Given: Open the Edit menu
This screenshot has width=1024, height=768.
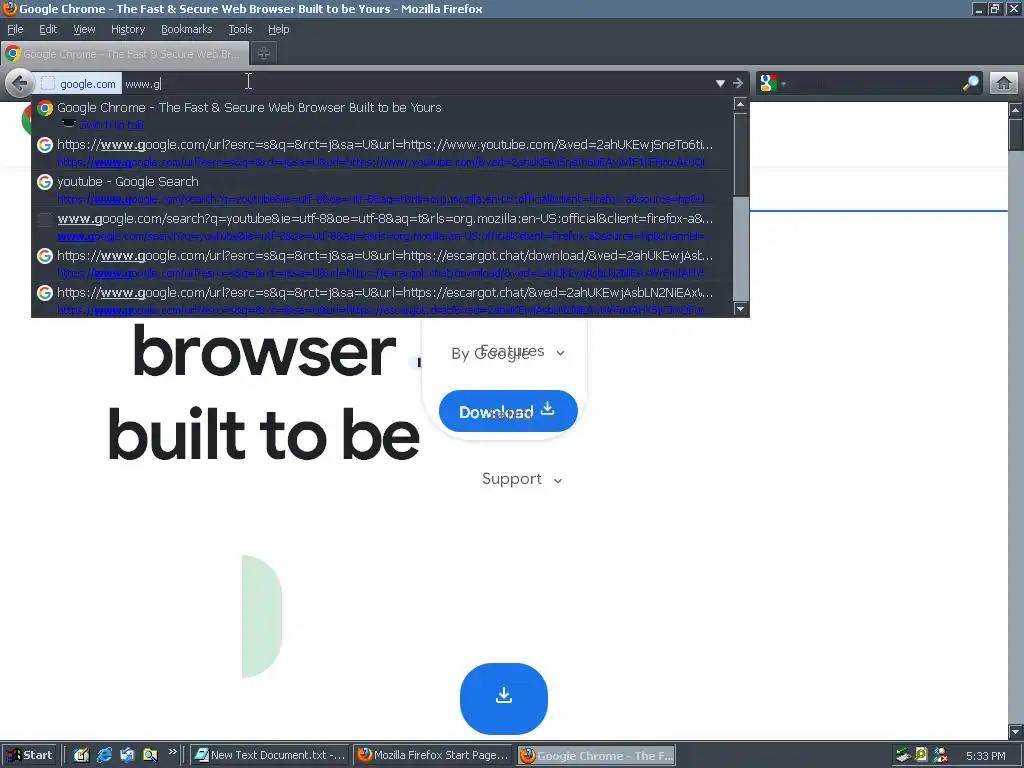Looking at the screenshot, I should (x=48, y=29).
